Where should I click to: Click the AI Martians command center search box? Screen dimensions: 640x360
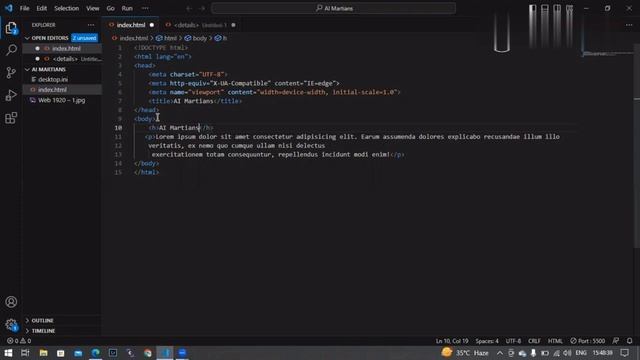pos(333,8)
